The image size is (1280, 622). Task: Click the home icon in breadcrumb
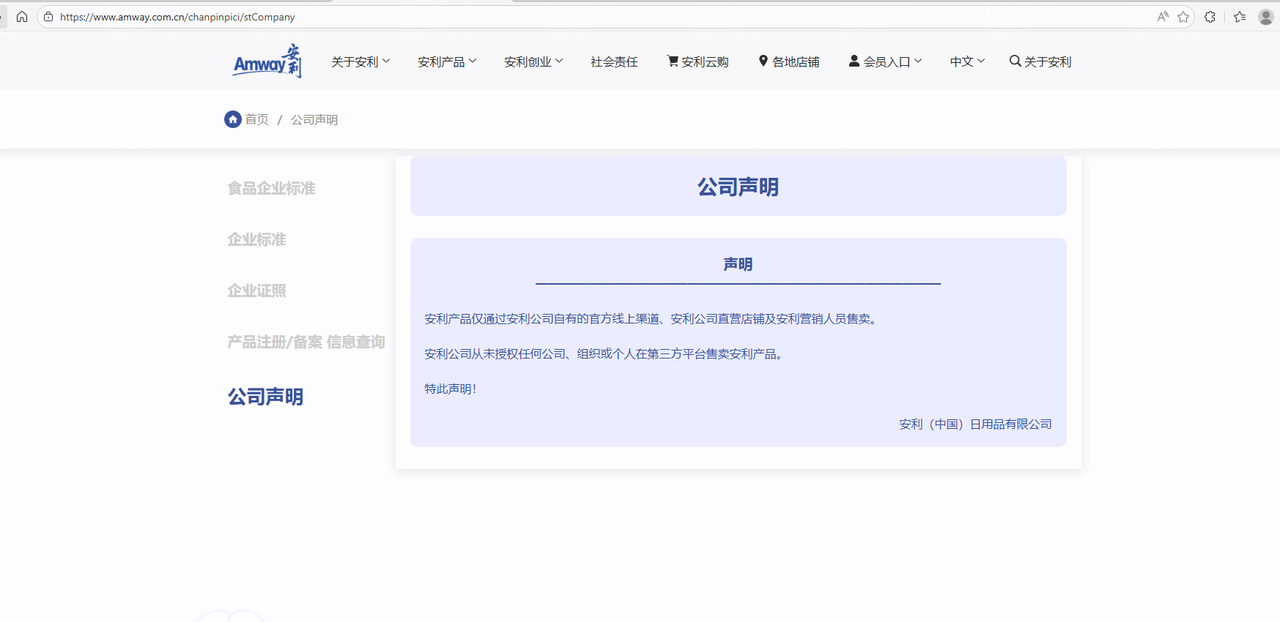coord(233,119)
